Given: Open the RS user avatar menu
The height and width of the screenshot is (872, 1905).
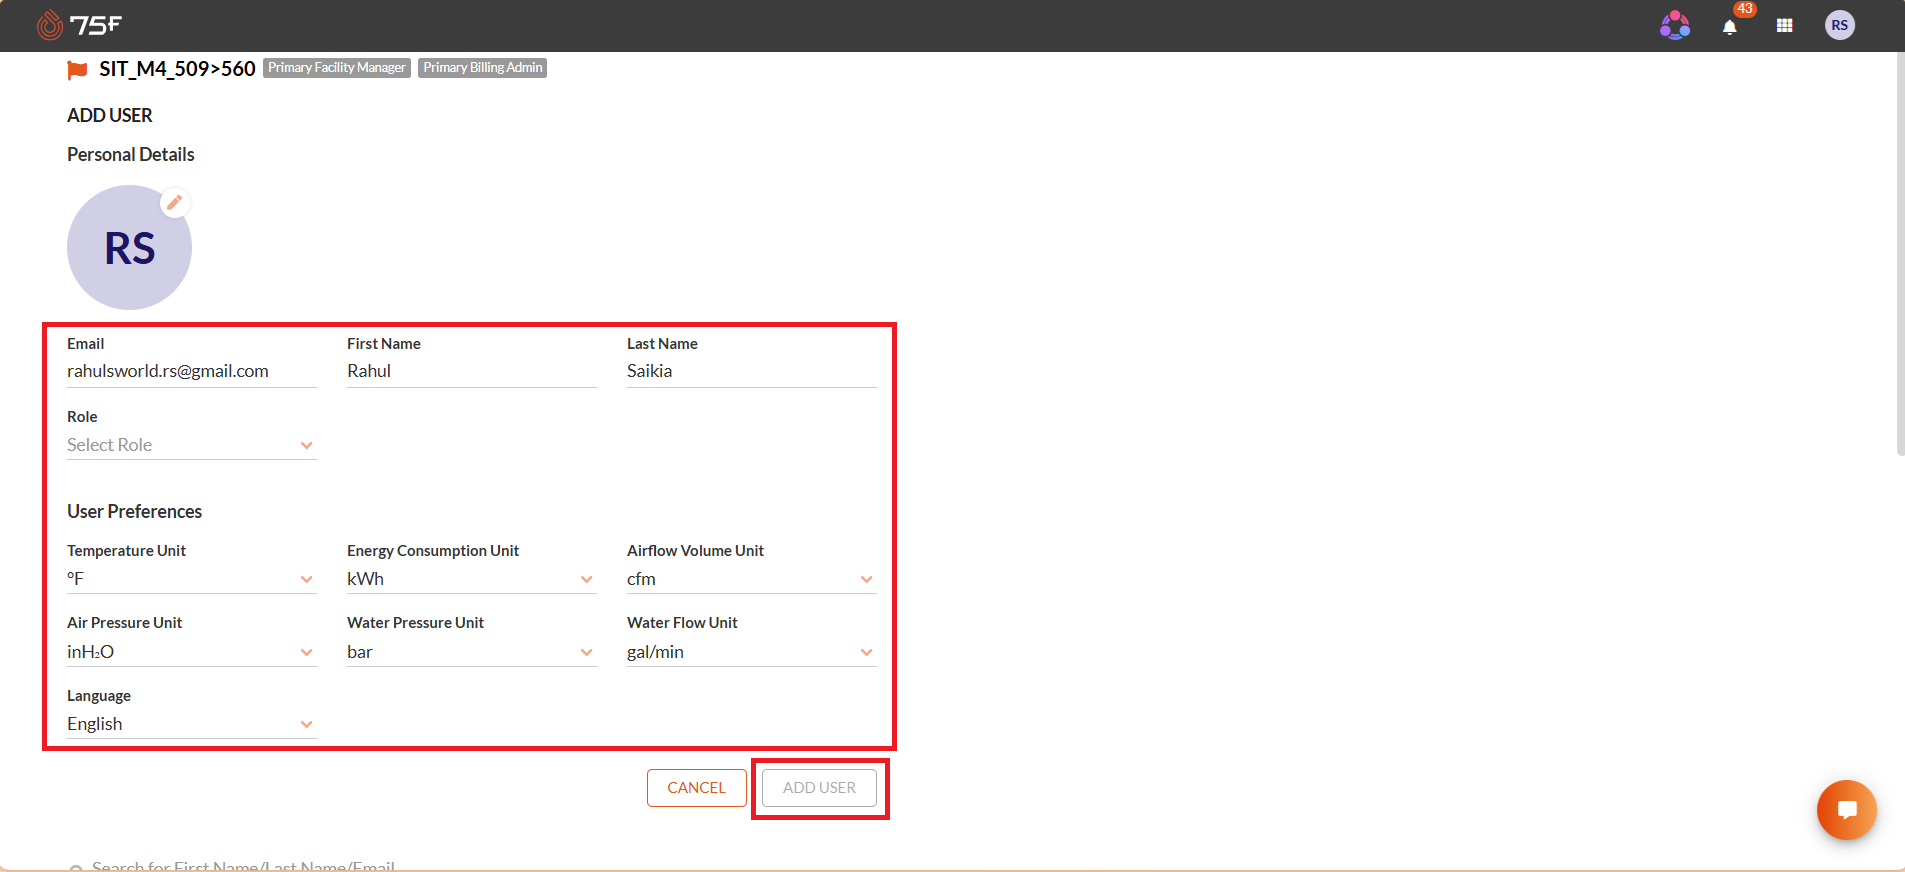Looking at the screenshot, I should pos(1839,26).
